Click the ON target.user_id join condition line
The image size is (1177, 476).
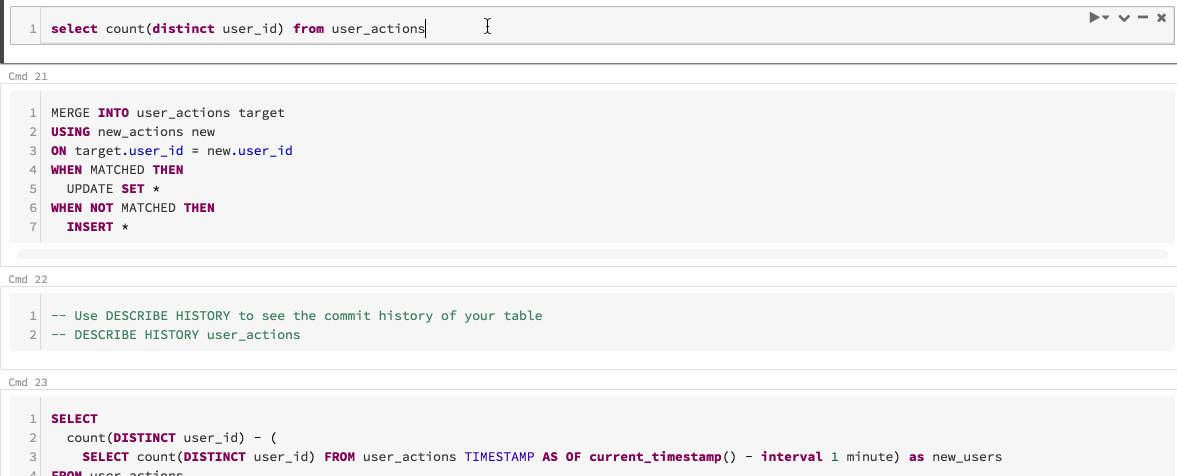point(171,151)
